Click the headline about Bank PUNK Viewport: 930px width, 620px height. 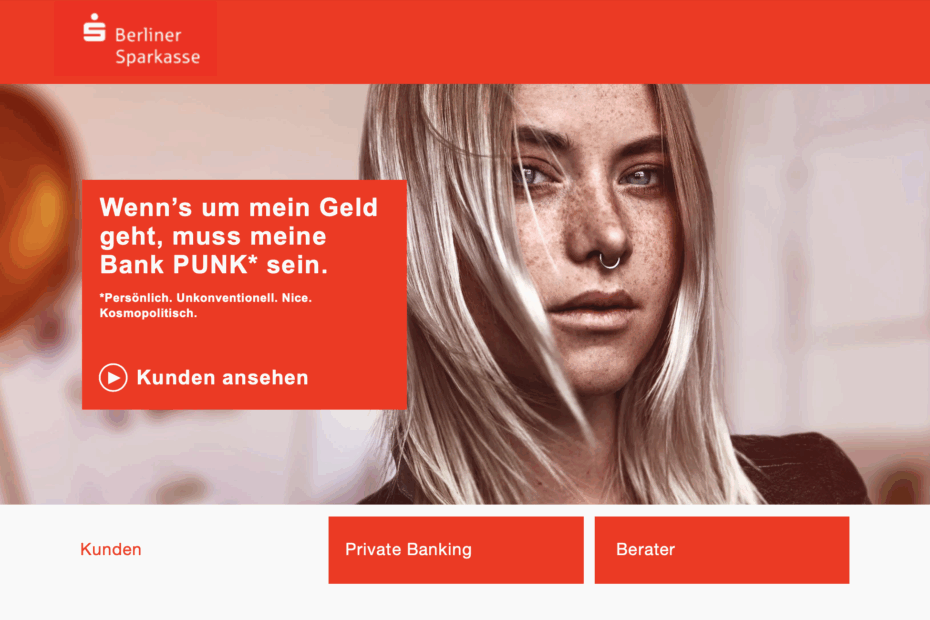coord(238,236)
